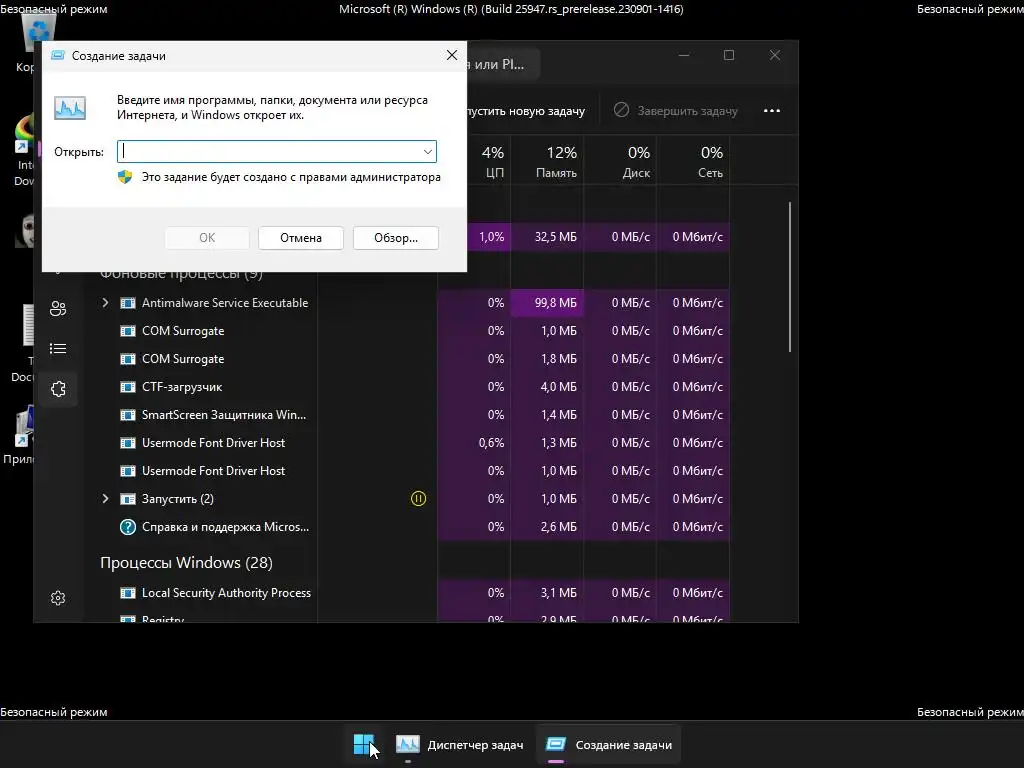Open the Services puzzle icon in Task Manager sidebar
This screenshot has width=1024, height=768.
click(58, 389)
